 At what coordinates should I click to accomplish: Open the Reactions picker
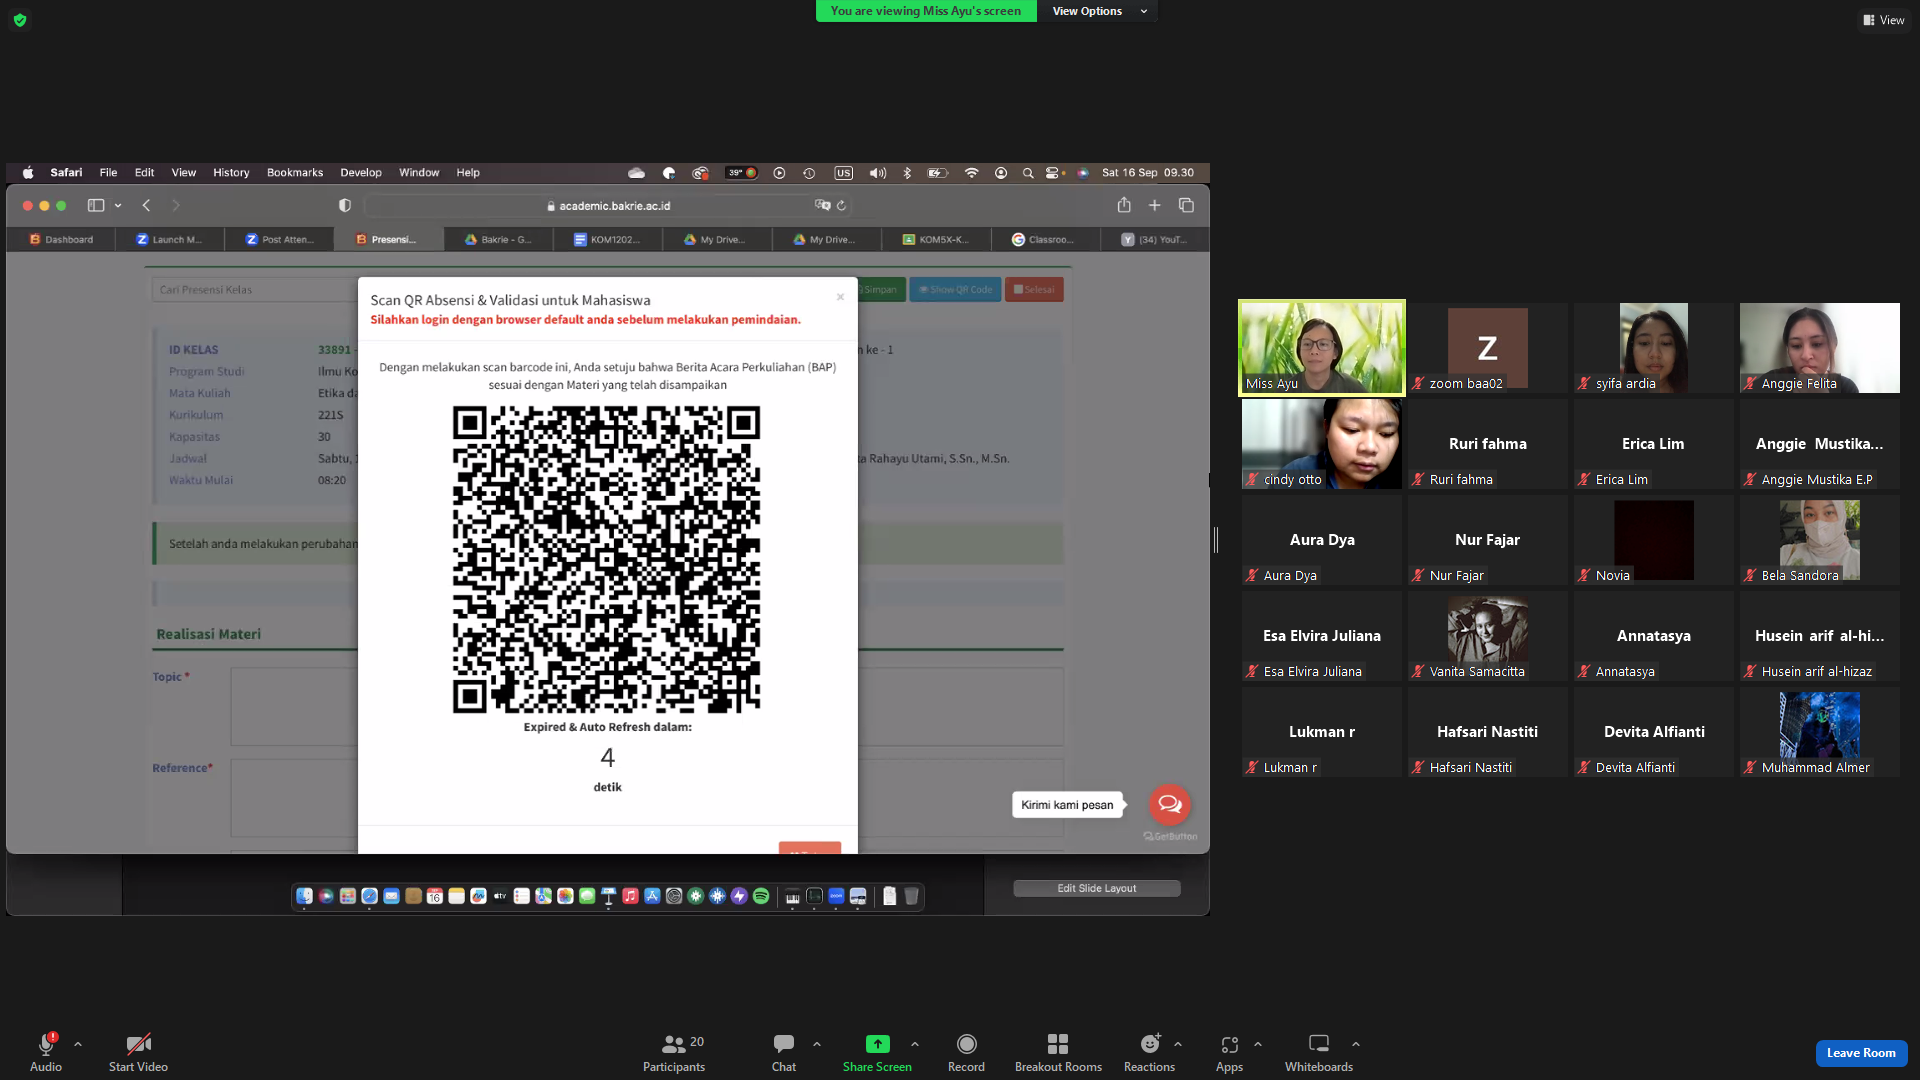coord(1149,1053)
